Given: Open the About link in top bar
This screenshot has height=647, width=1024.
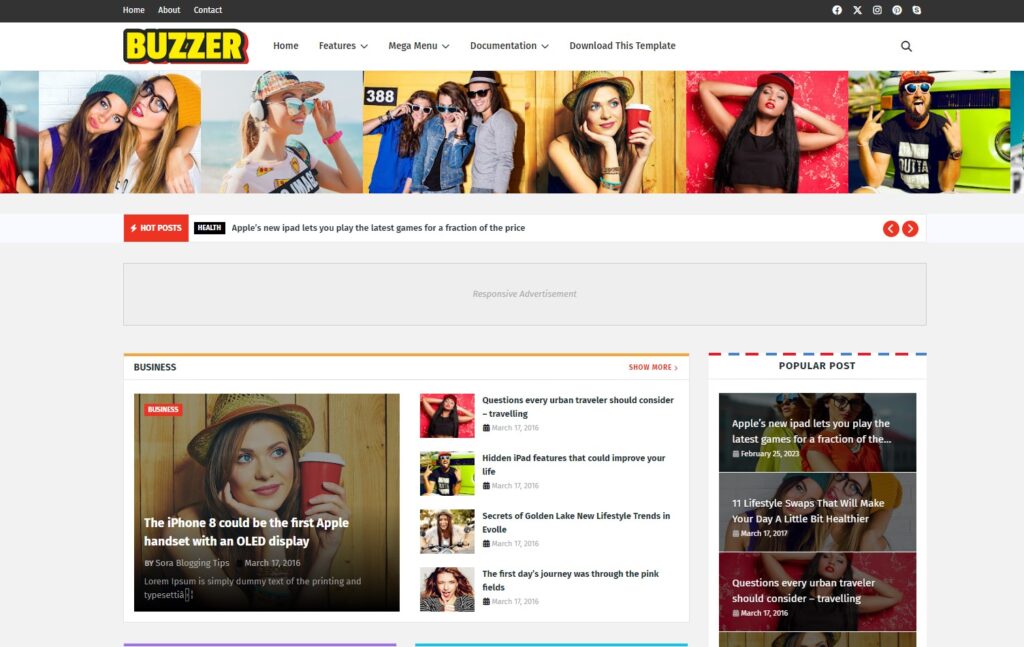Looking at the screenshot, I should pyautogui.click(x=169, y=10).
